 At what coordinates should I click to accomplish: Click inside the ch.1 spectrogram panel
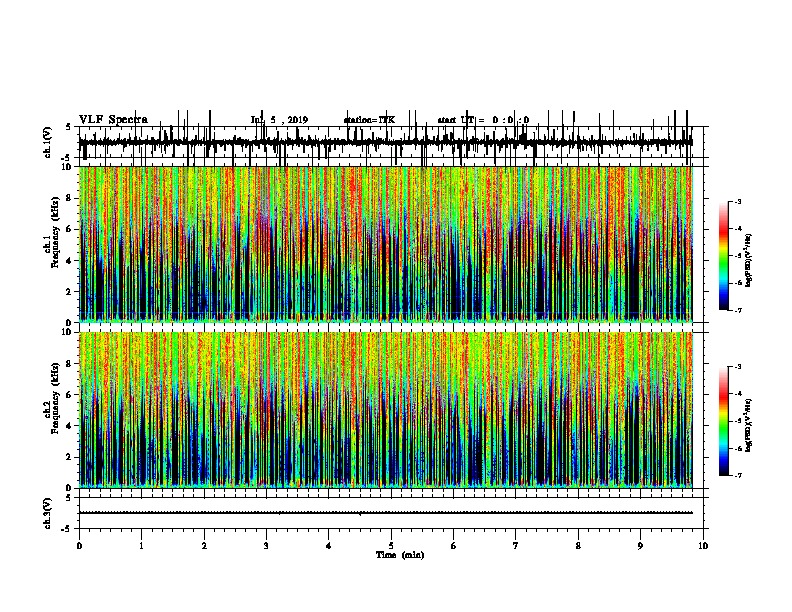386,244
